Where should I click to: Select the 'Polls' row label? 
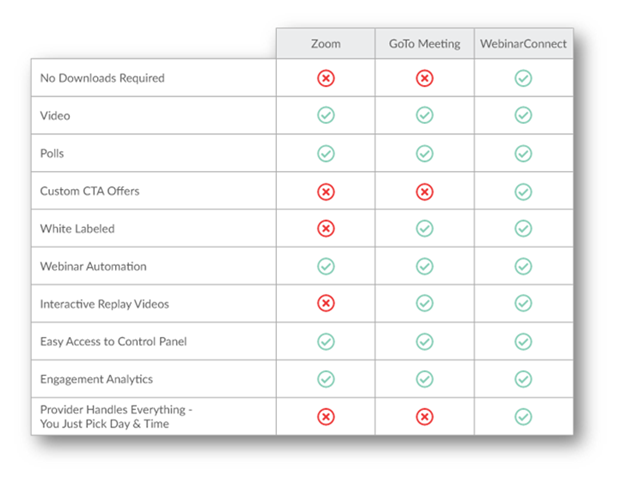tap(52, 153)
